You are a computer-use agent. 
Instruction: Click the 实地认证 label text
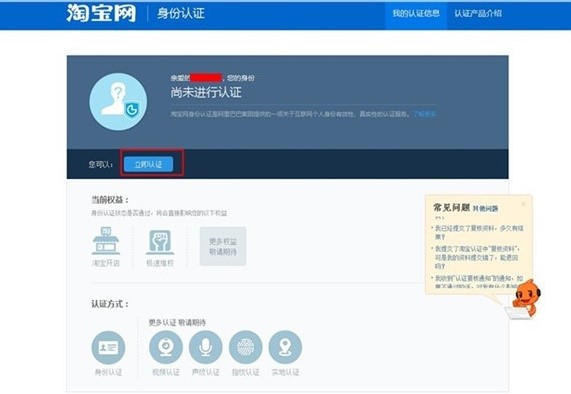pos(285,372)
